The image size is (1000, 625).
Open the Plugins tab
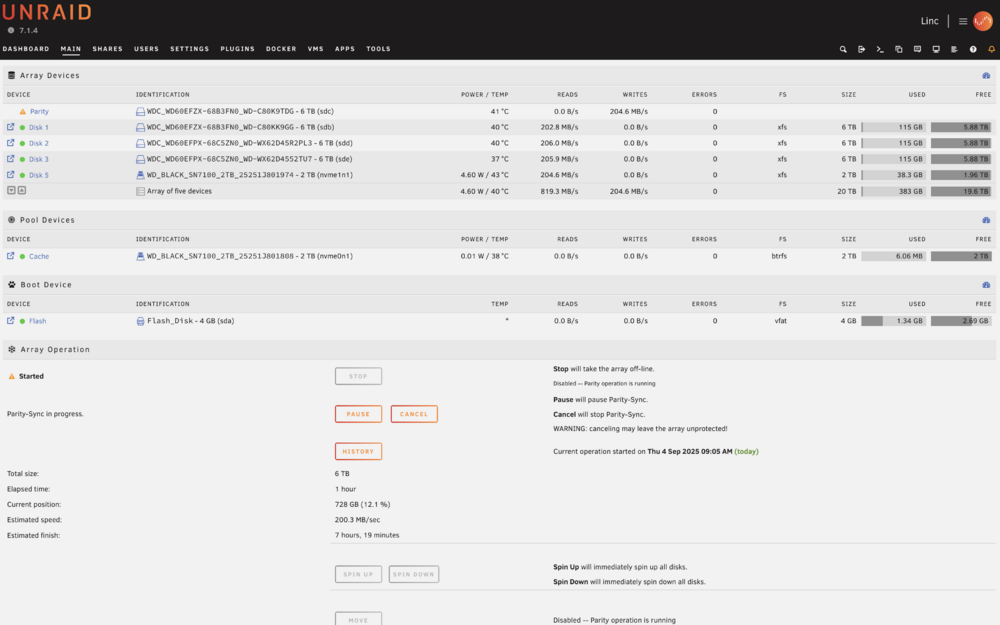click(x=237, y=49)
